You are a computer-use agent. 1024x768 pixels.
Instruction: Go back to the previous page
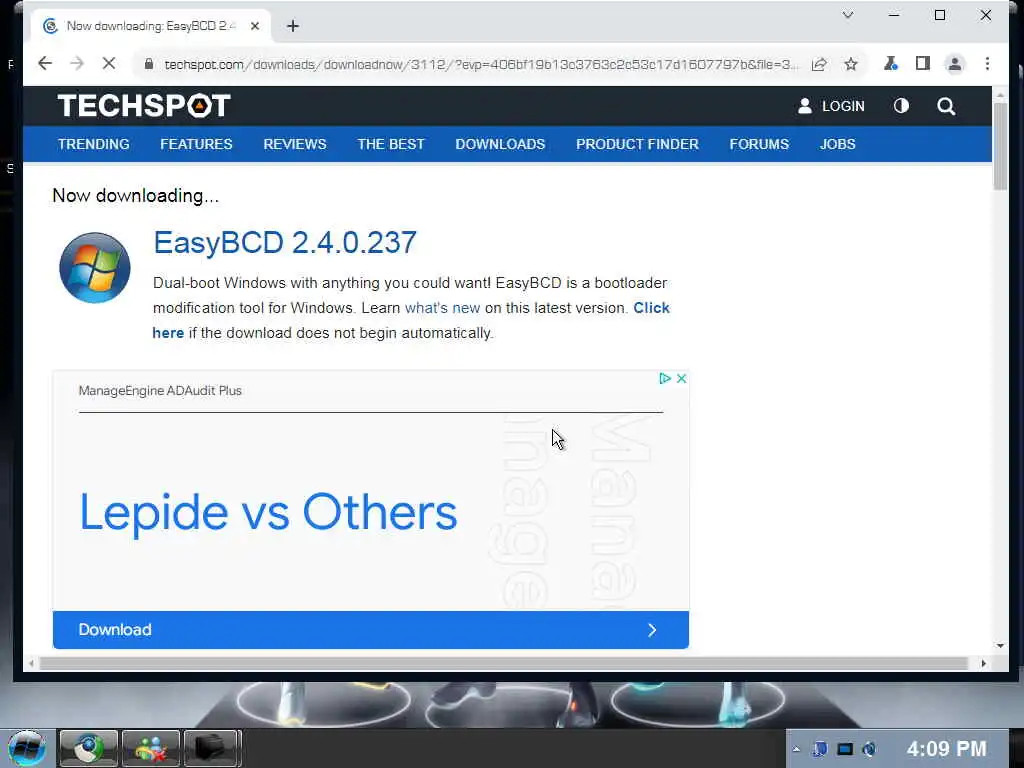(x=44, y=63)
